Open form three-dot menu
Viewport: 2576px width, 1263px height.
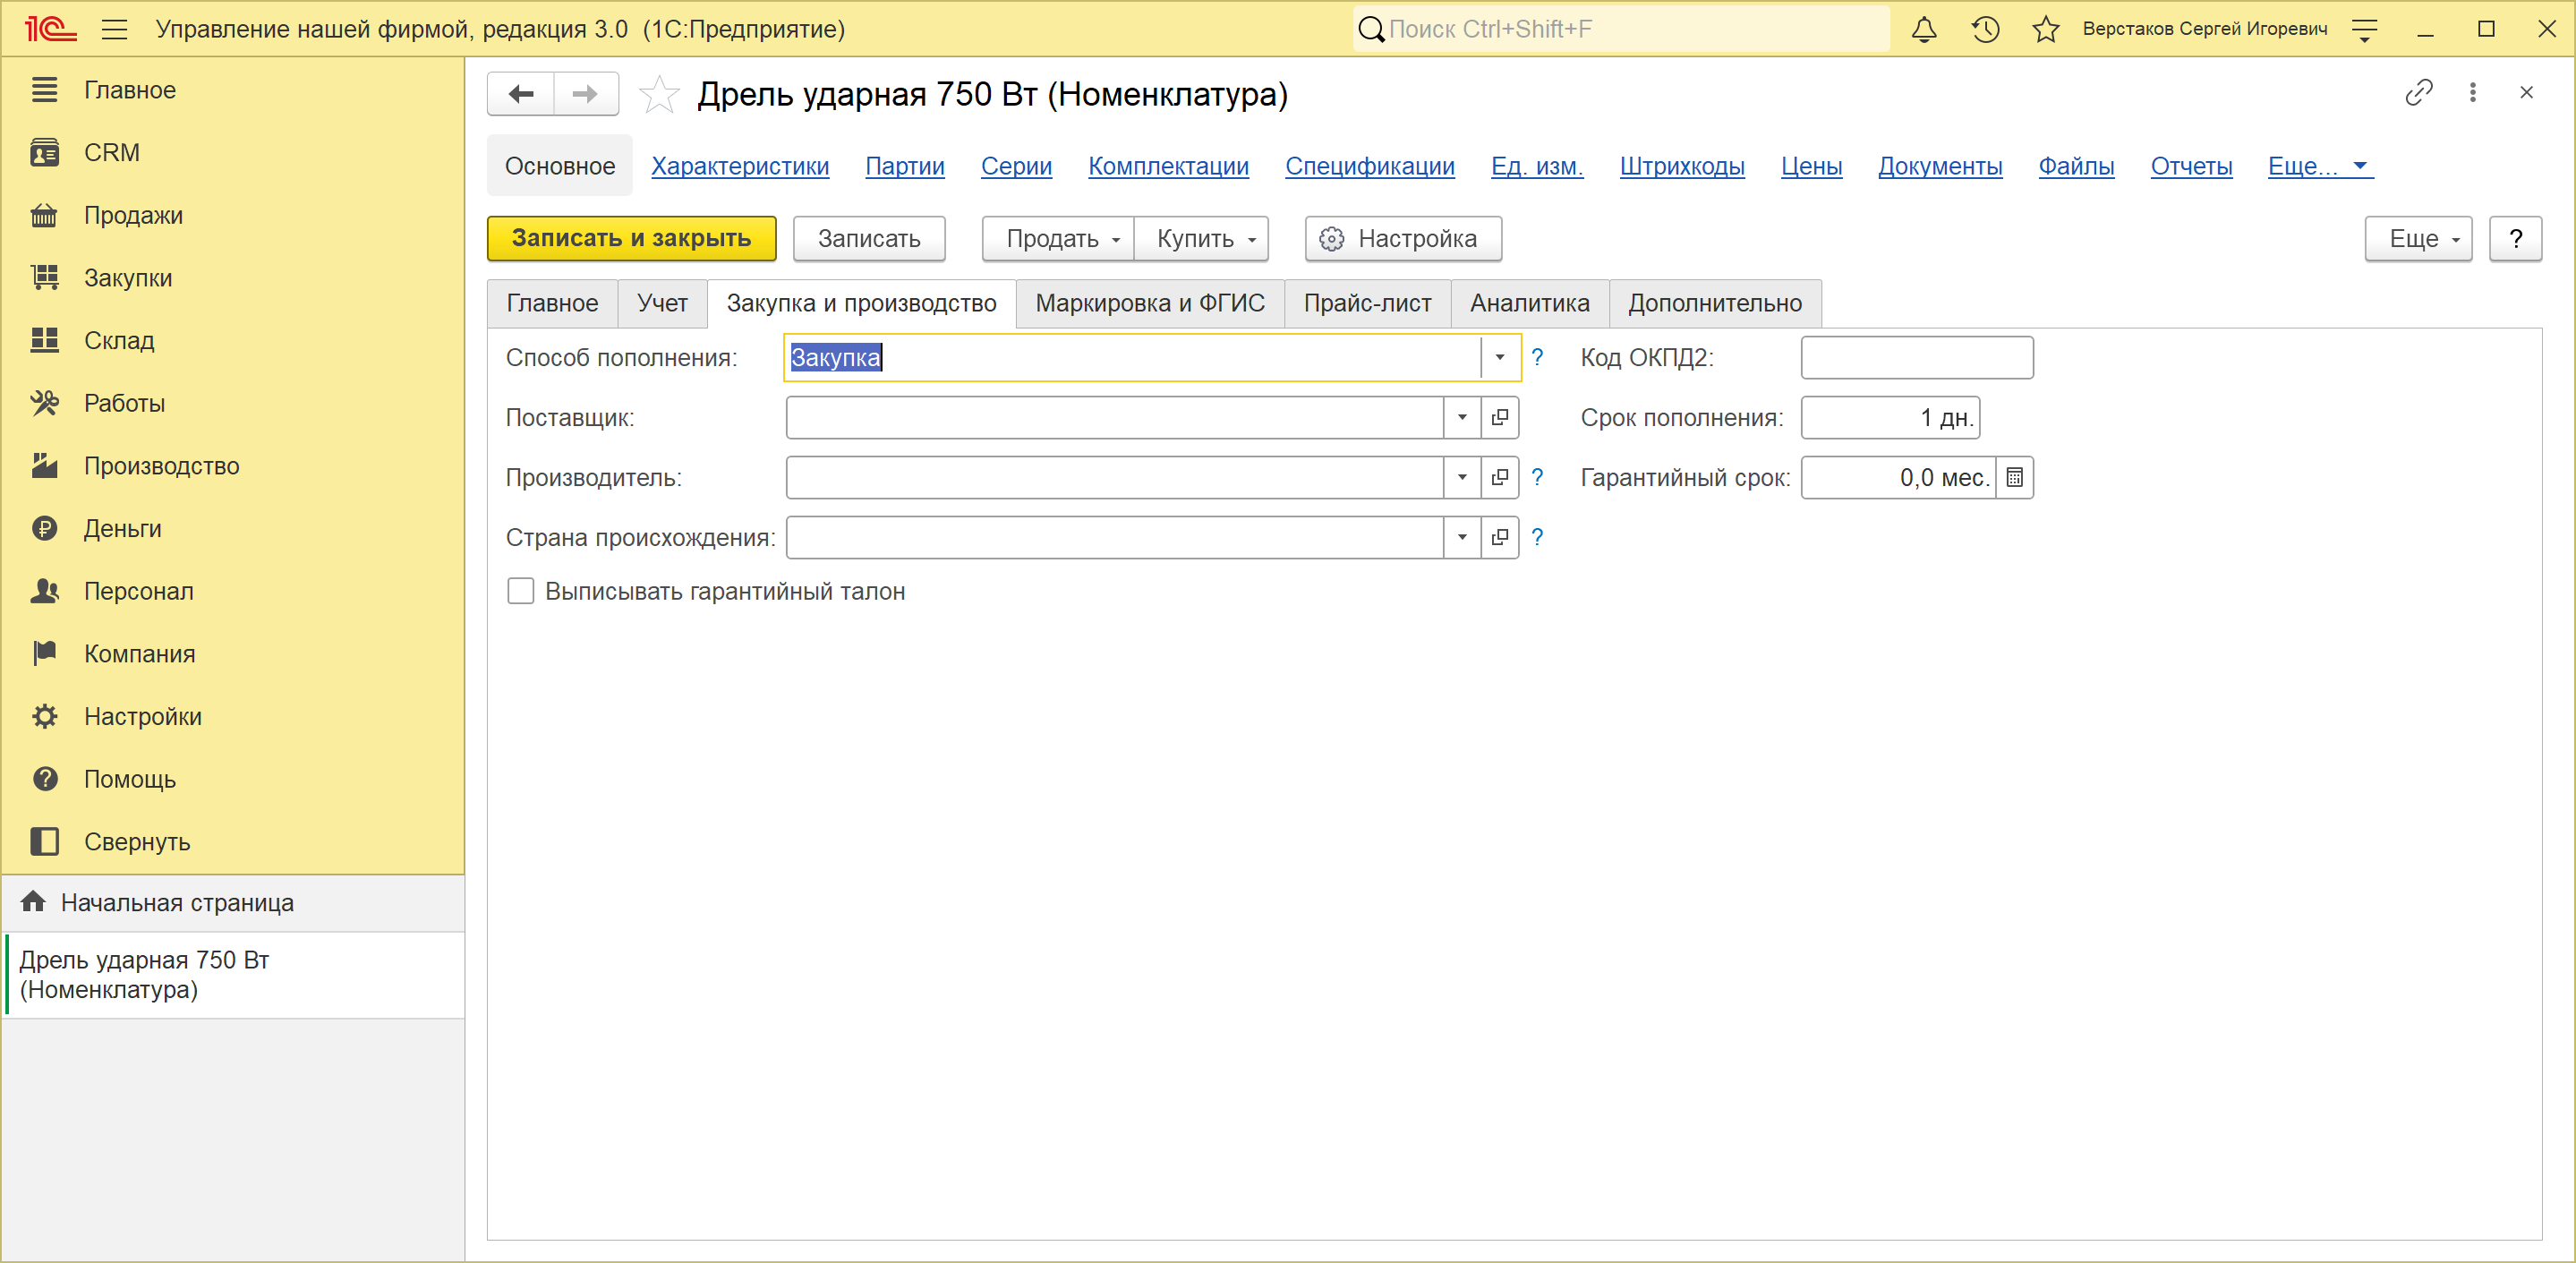pos(2473,93)
